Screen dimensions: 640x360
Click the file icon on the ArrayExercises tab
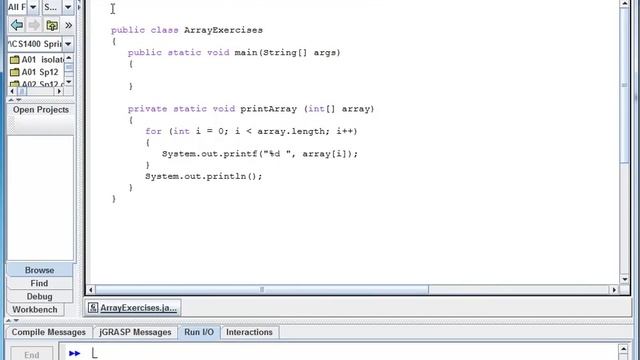click(93, 307)
